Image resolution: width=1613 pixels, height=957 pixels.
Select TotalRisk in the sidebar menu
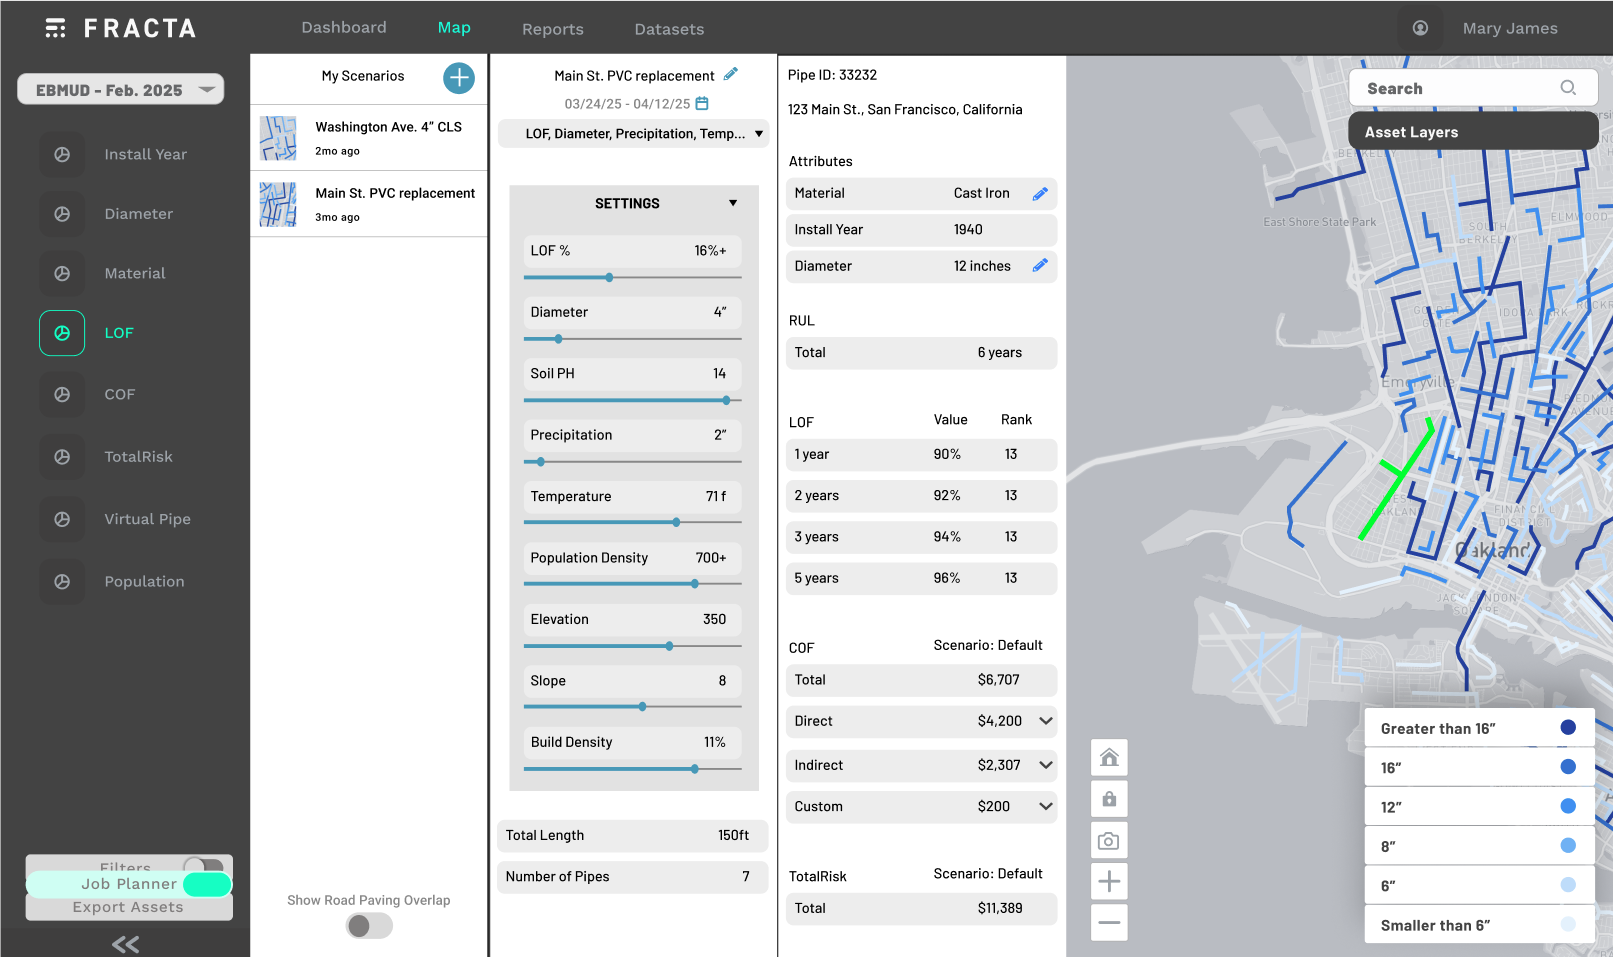click(139, 457)
